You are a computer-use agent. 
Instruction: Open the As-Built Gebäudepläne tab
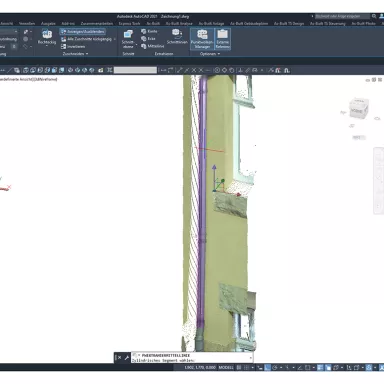tap(249, 24)
